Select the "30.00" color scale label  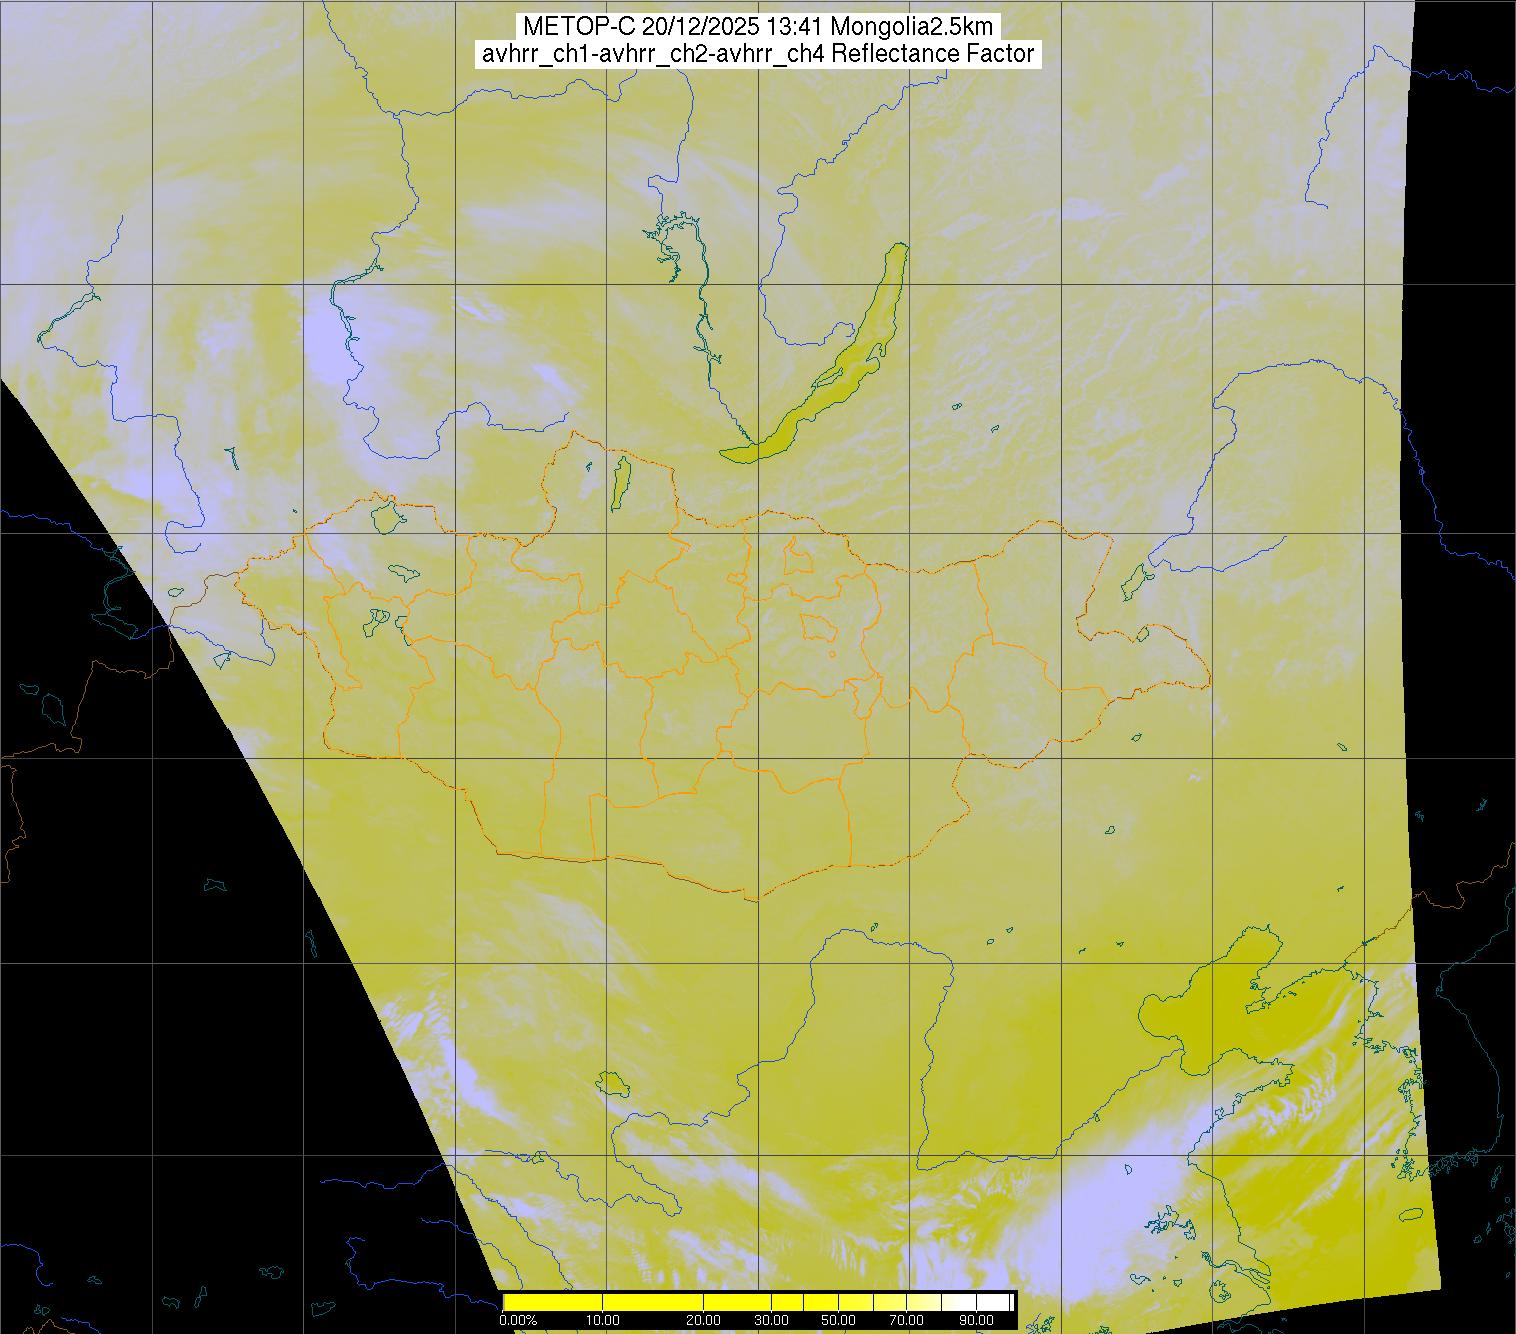click(773, 1321)
